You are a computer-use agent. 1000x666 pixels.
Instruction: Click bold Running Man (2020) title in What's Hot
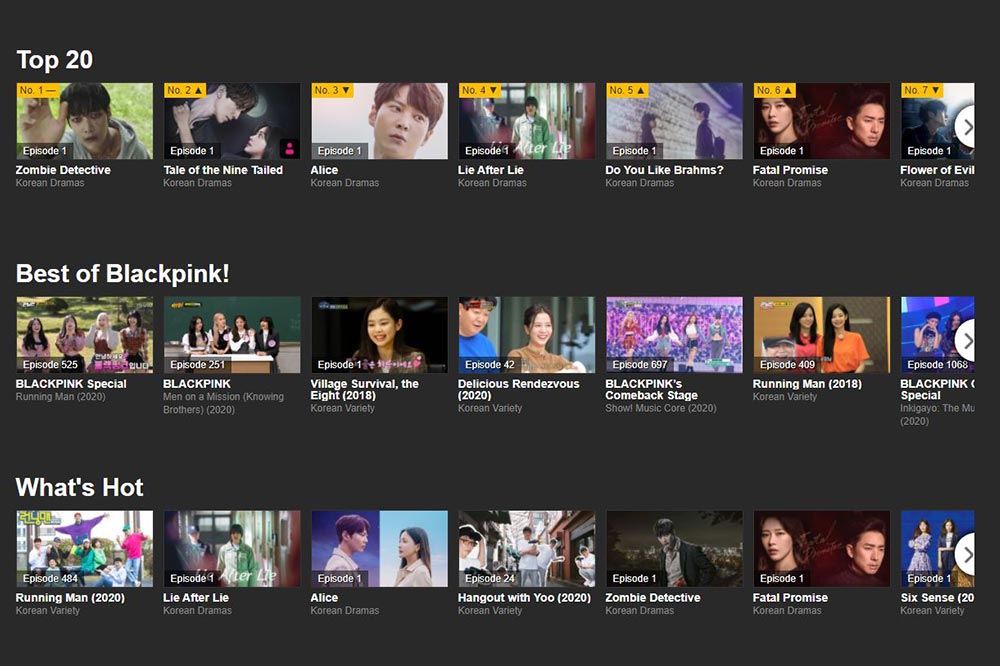70,598
